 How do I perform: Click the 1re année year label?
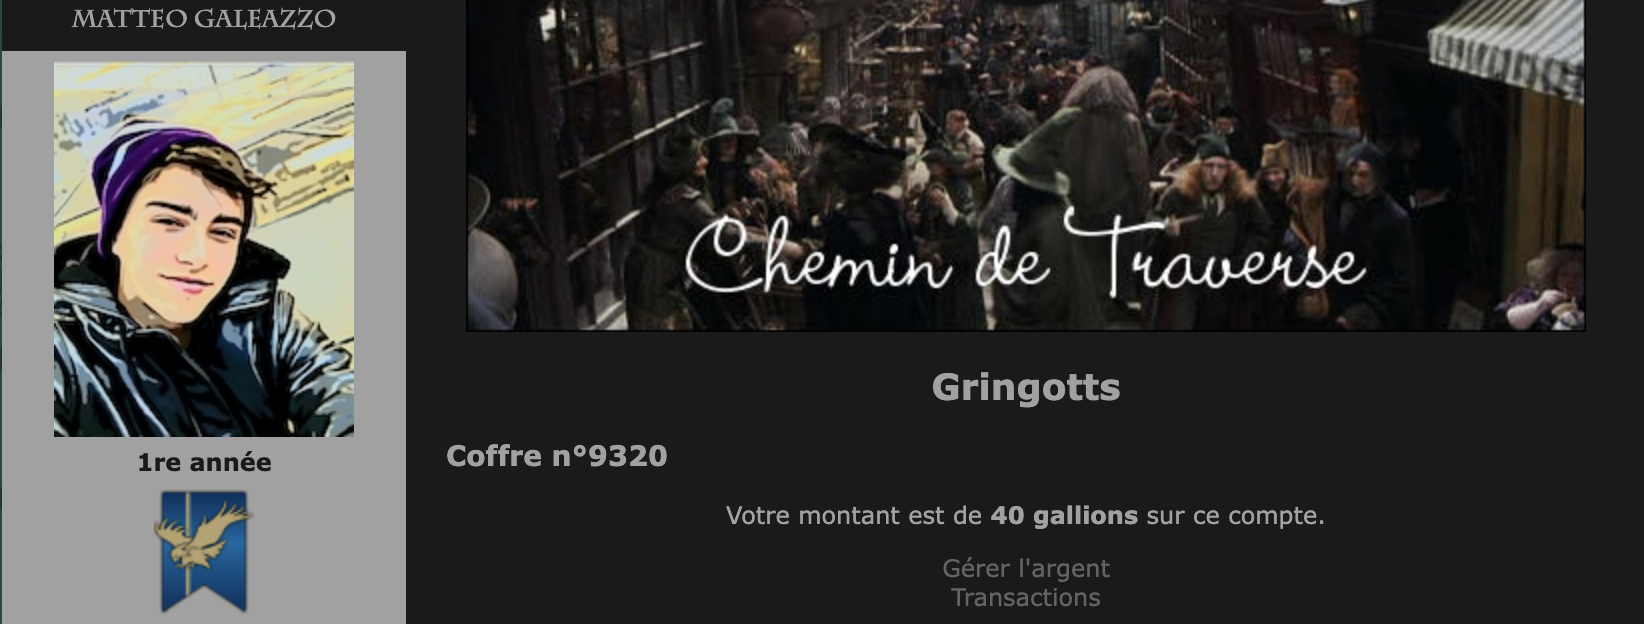(204, 462)
